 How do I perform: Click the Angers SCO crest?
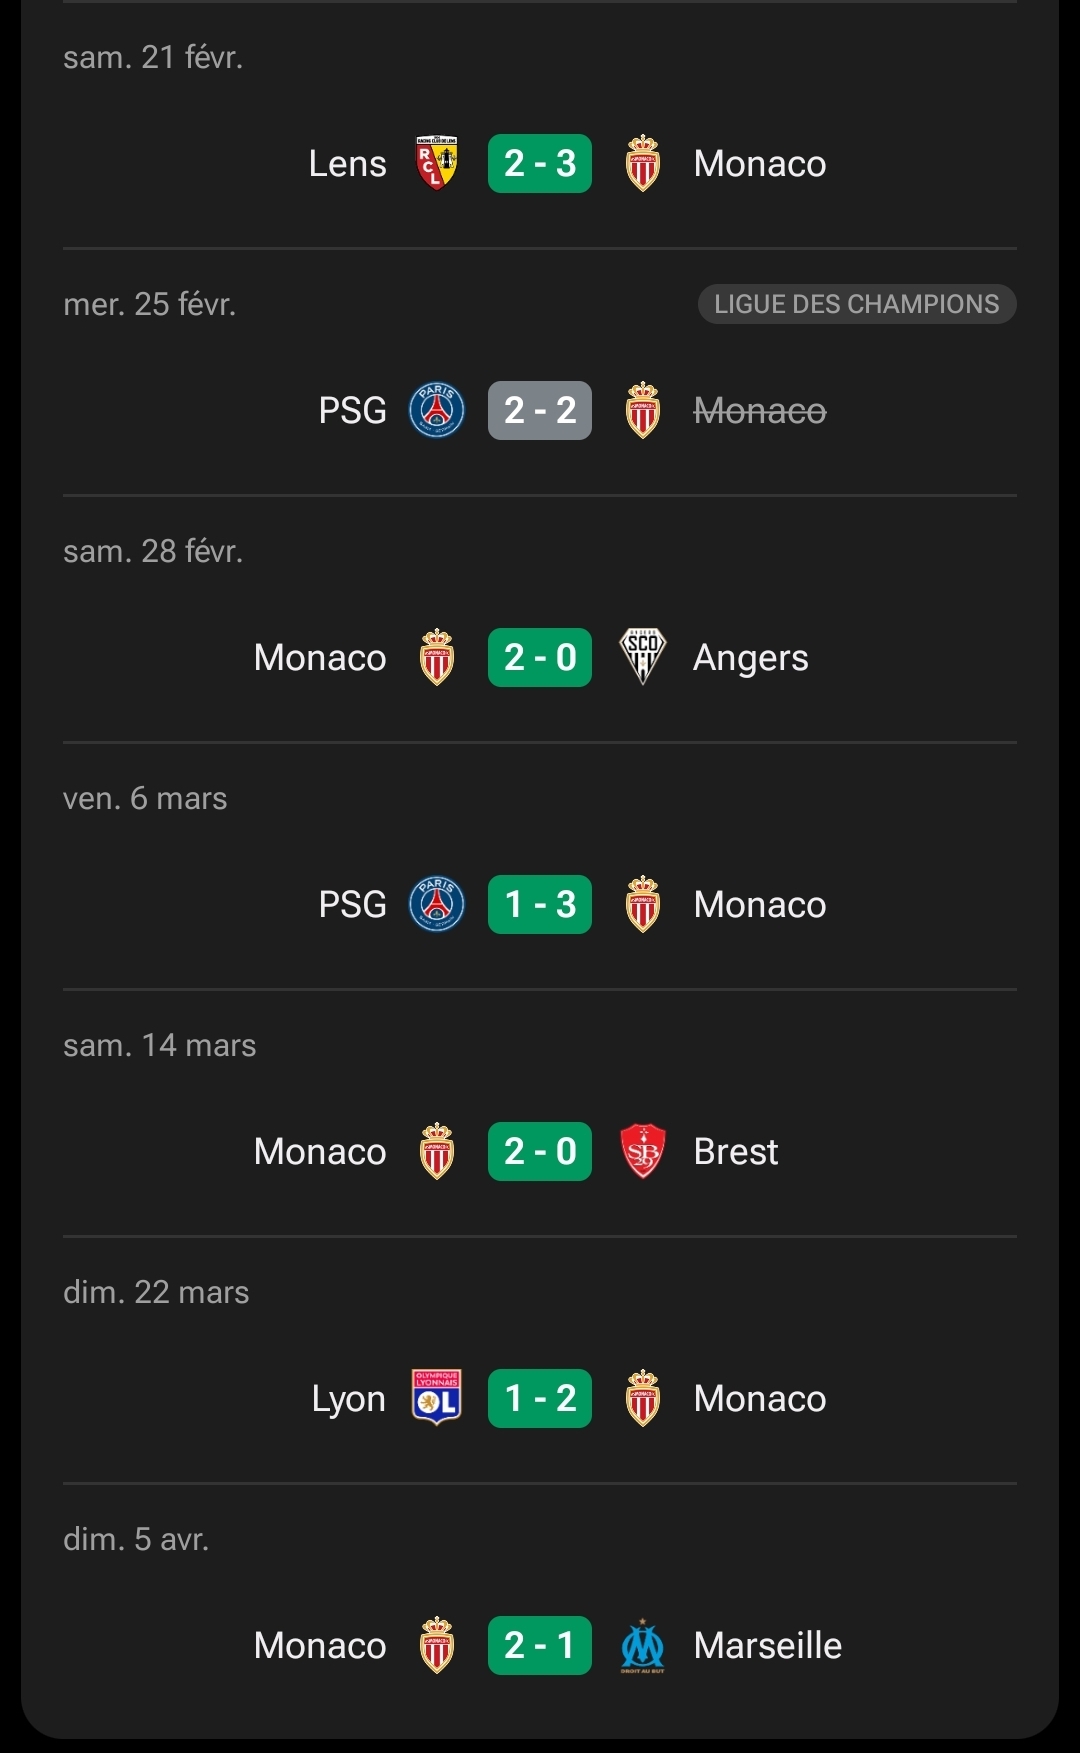tap(642, 657)
